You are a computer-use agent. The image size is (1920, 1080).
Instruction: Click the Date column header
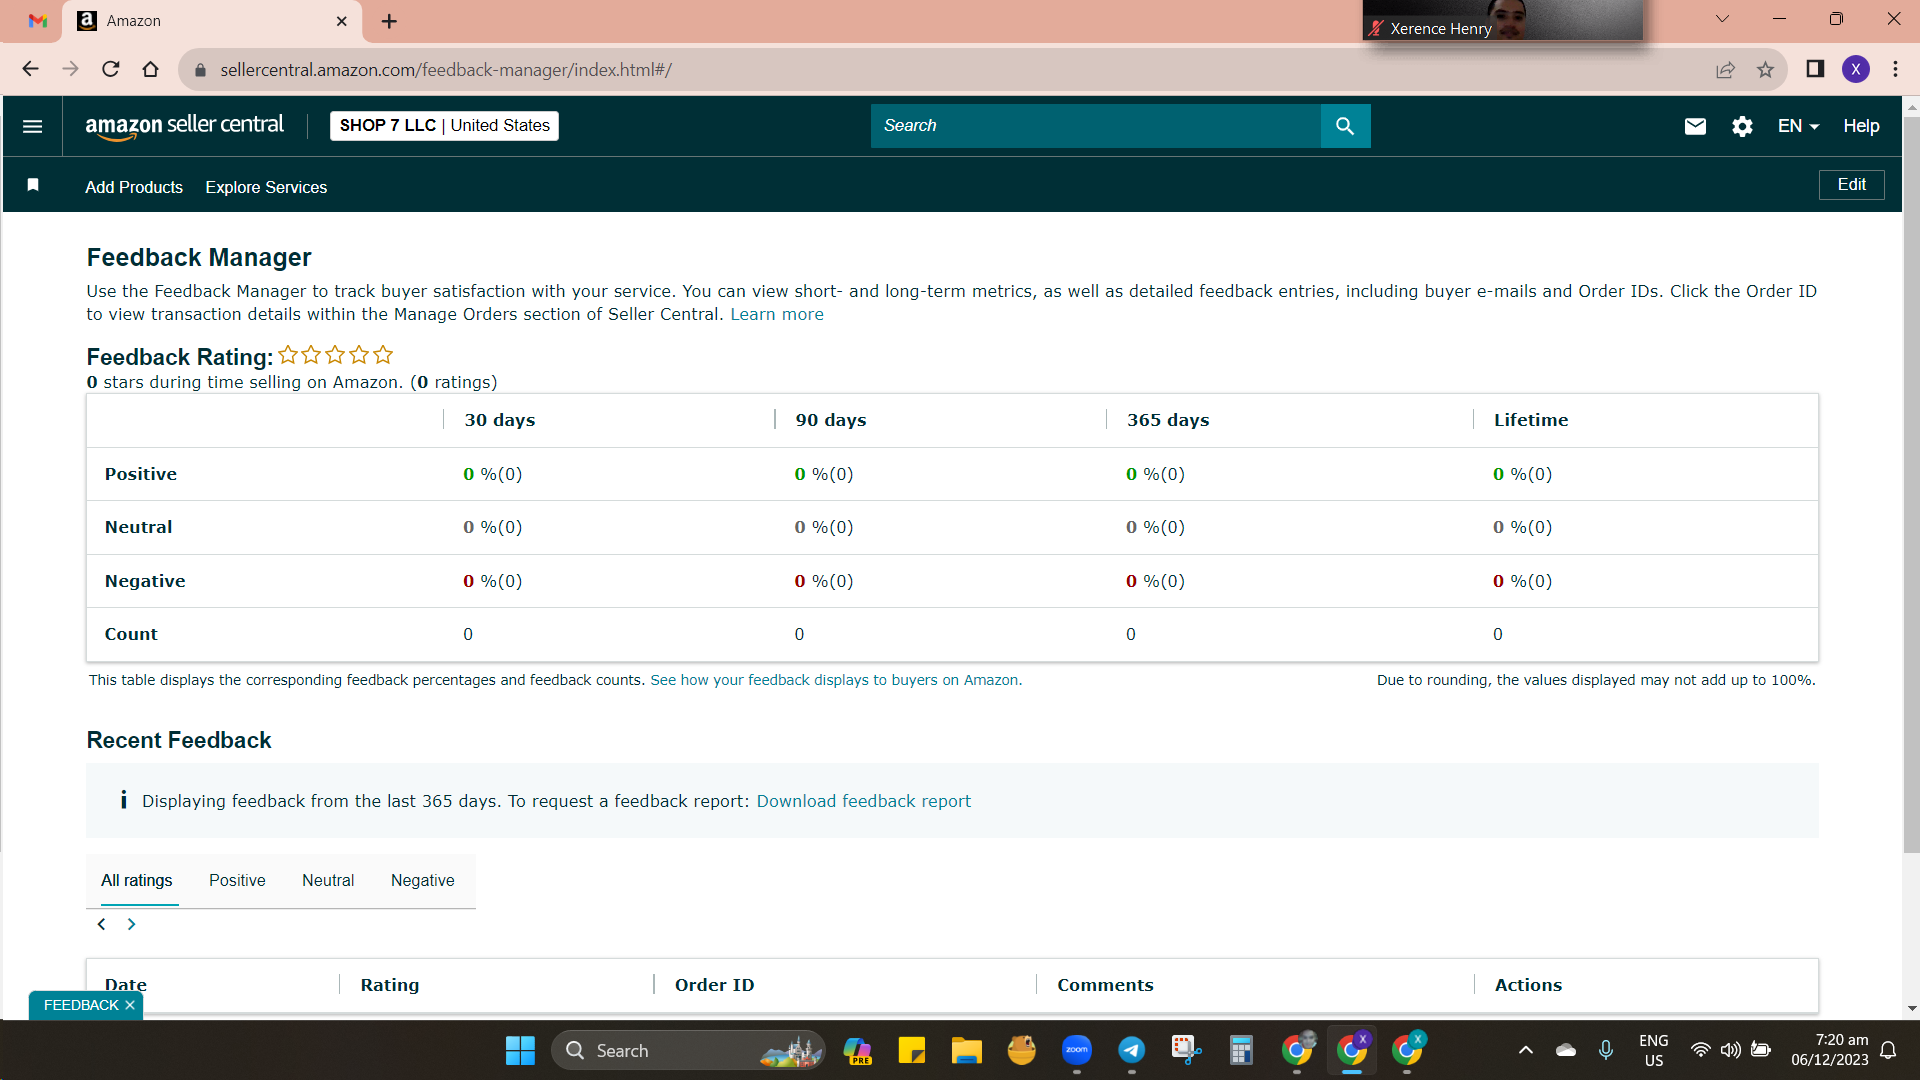pos(126,985)
